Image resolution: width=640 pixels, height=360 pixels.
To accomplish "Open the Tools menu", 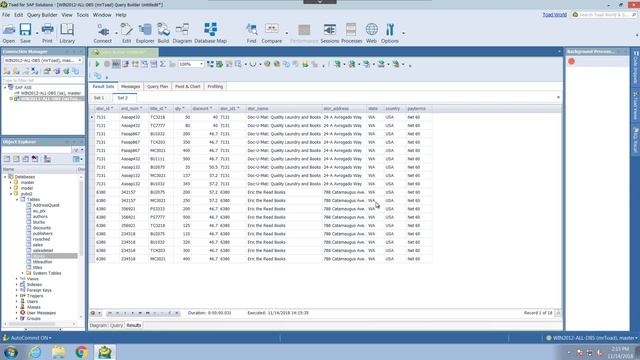I will [x=82, y=15].
